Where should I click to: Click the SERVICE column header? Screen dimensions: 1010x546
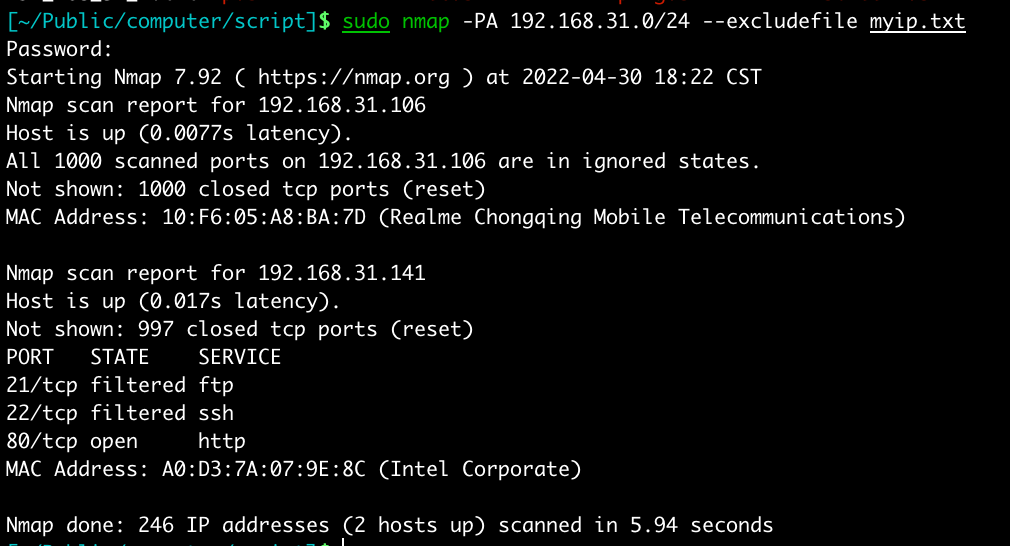[240, 357]
